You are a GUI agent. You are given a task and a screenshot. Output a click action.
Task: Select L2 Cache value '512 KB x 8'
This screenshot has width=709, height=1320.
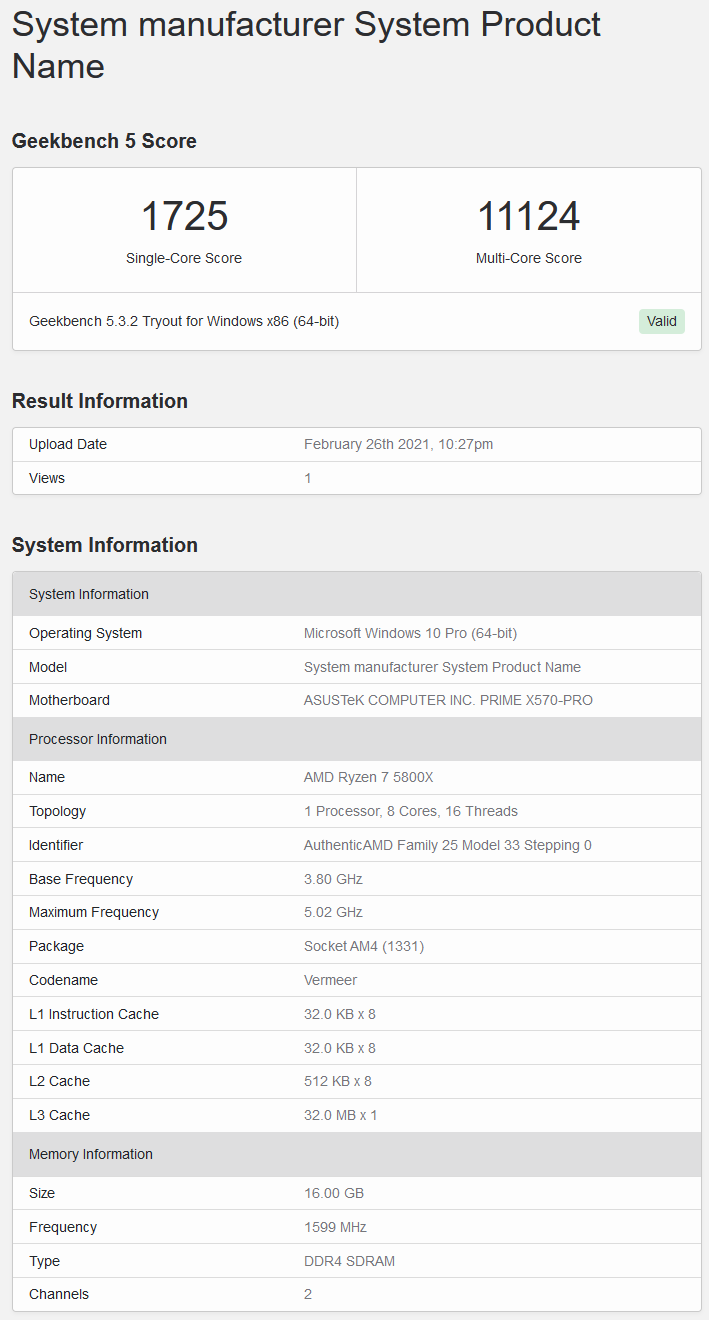coord(338,1081)
